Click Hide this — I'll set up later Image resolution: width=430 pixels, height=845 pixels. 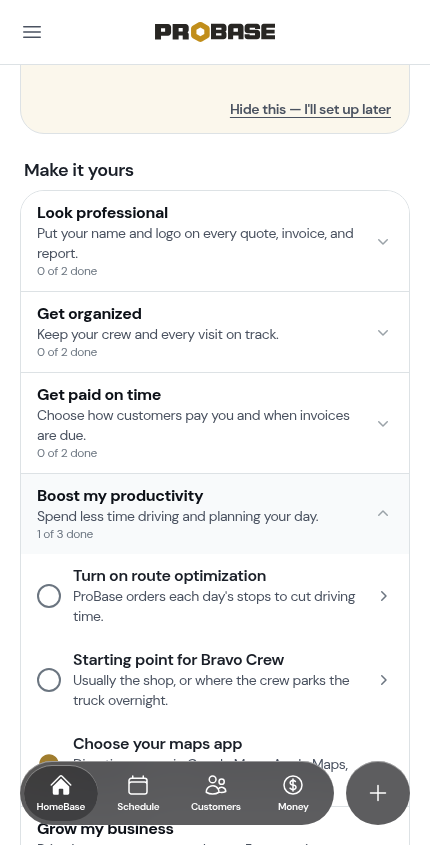(310, 109)
